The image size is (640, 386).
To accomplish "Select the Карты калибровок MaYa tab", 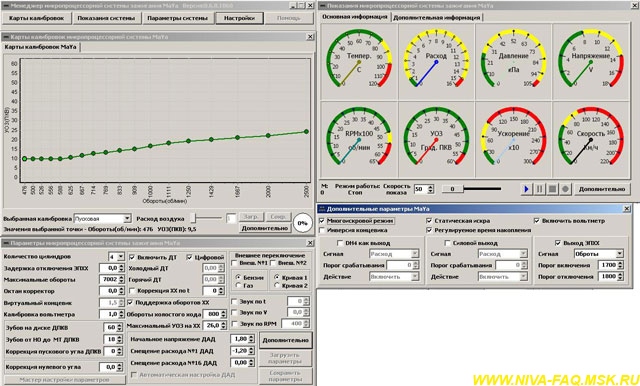I will point(40,47).
